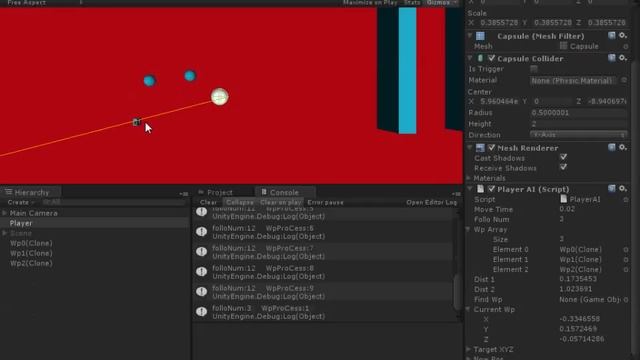
Task: Click the Player AI script component icon
Action: click(480, 189)
